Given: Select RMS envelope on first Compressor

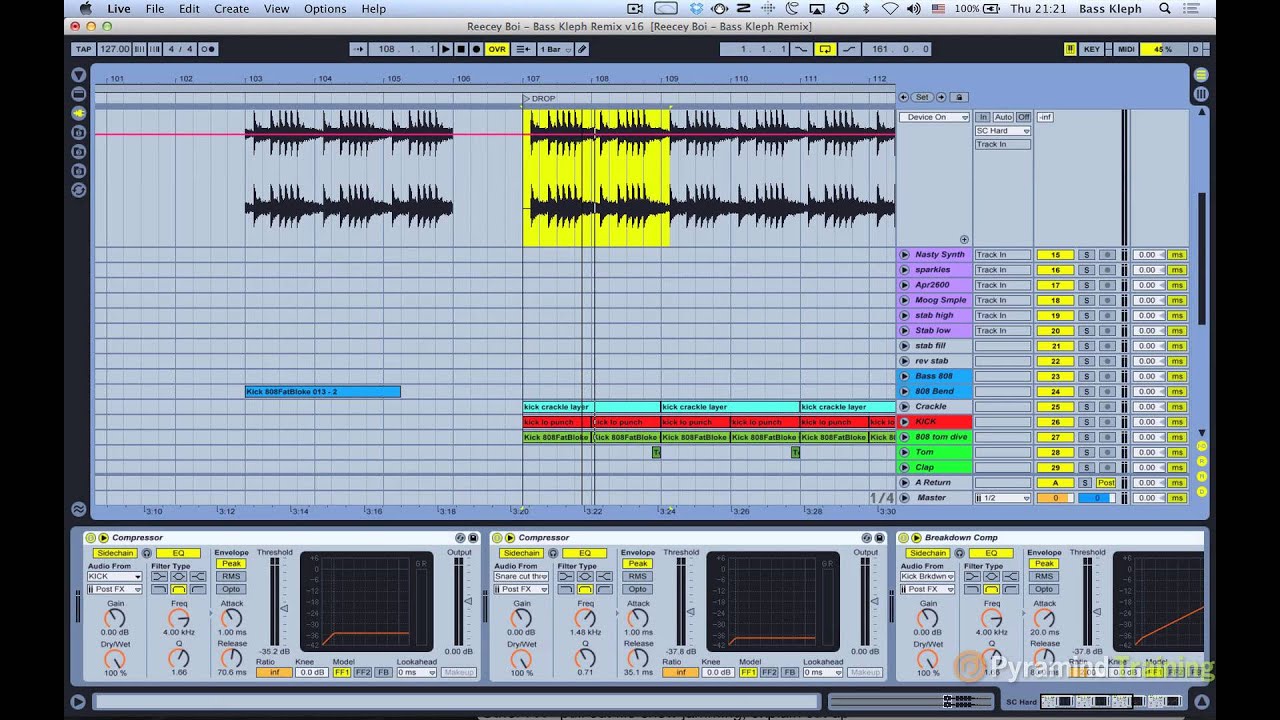Looking at the screenshot, I should coord(231,577).
